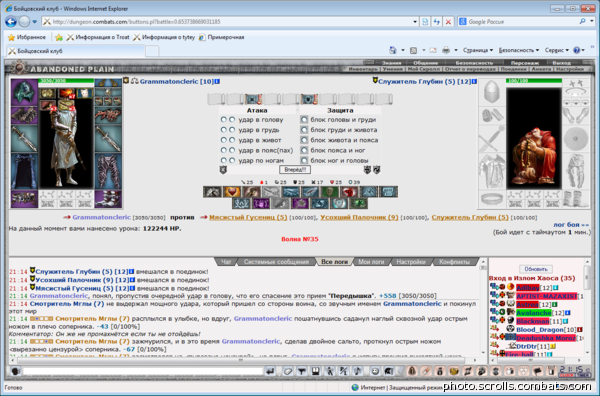Click the Вперёд!!! button
Image resolution: width=600 pixels, height=396 pixels.
coord(295,169)
